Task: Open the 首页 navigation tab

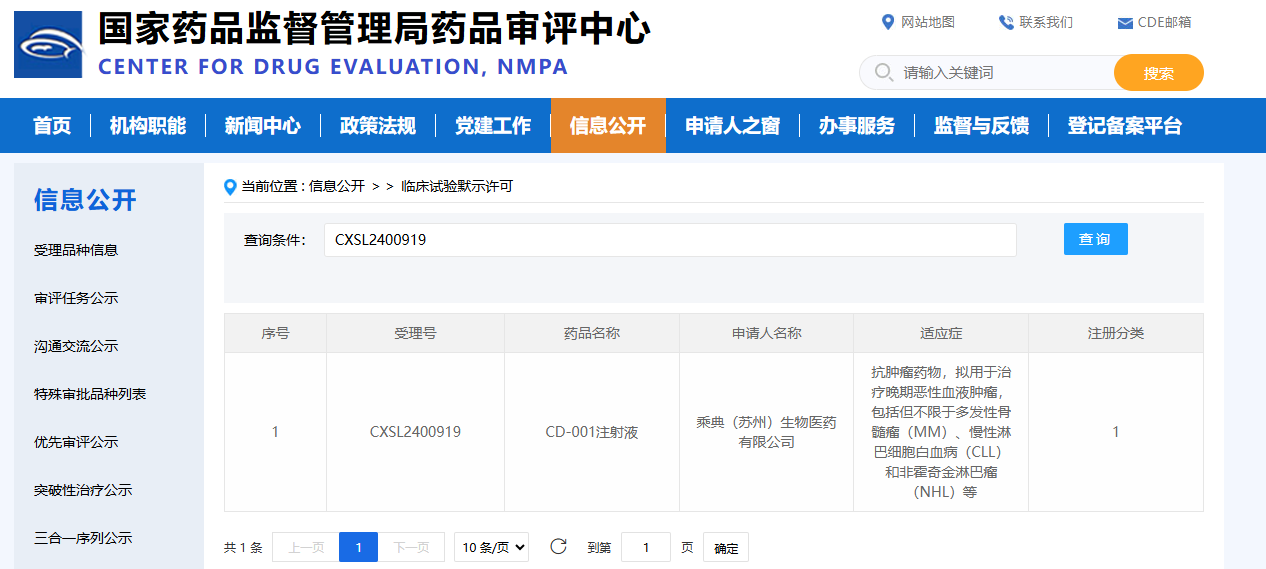Action: pos(52,126)
